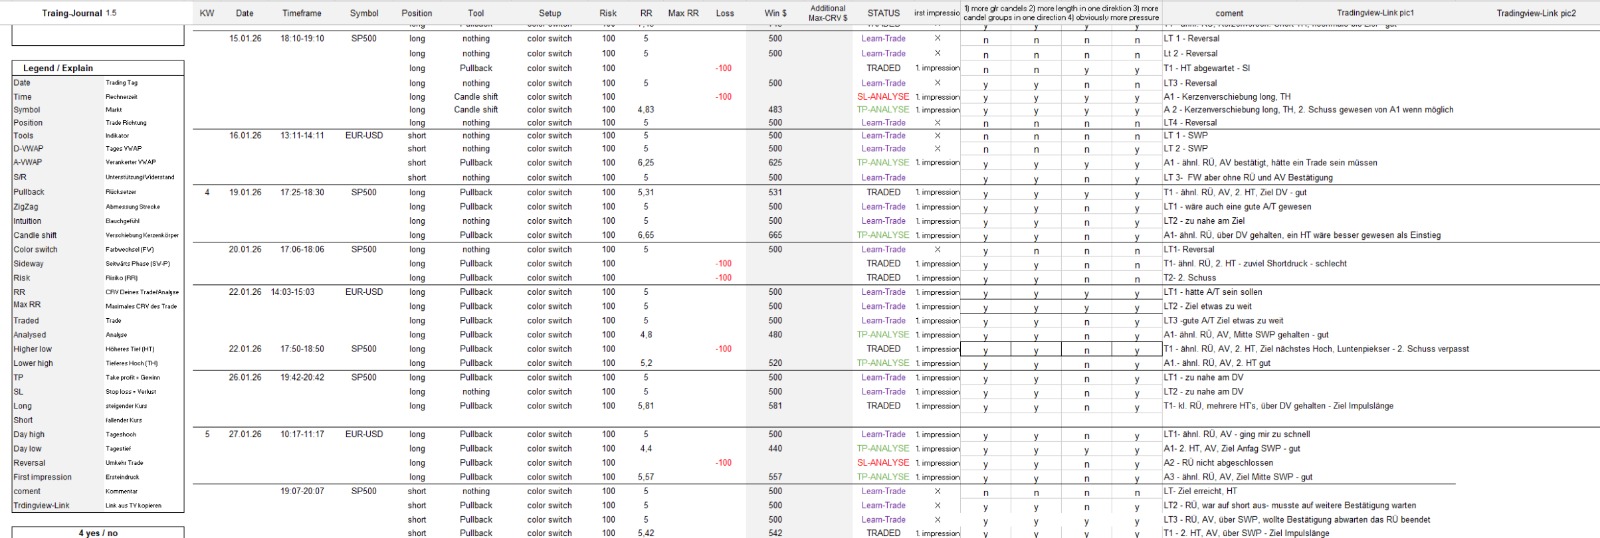Select TP-ANALYSE status in the A3 row

883,477
